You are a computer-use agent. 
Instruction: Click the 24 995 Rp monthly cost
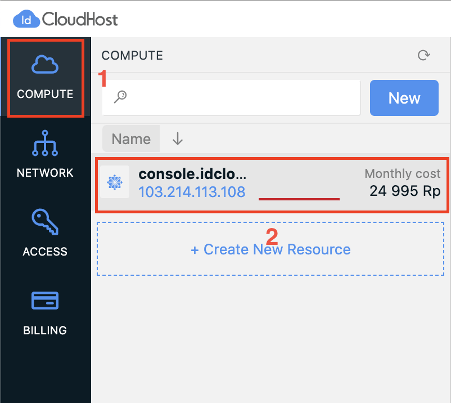[x=405, y=191]
